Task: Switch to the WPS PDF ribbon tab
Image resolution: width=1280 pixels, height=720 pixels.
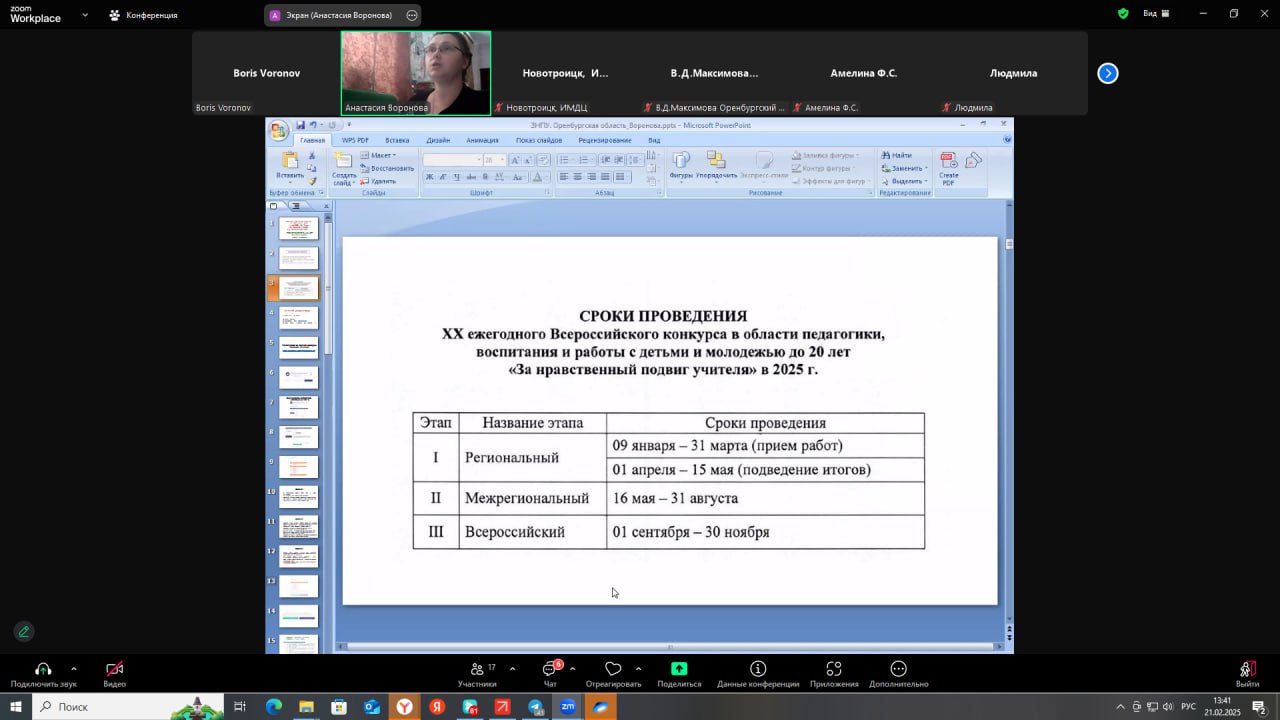Action: (355, 140)
